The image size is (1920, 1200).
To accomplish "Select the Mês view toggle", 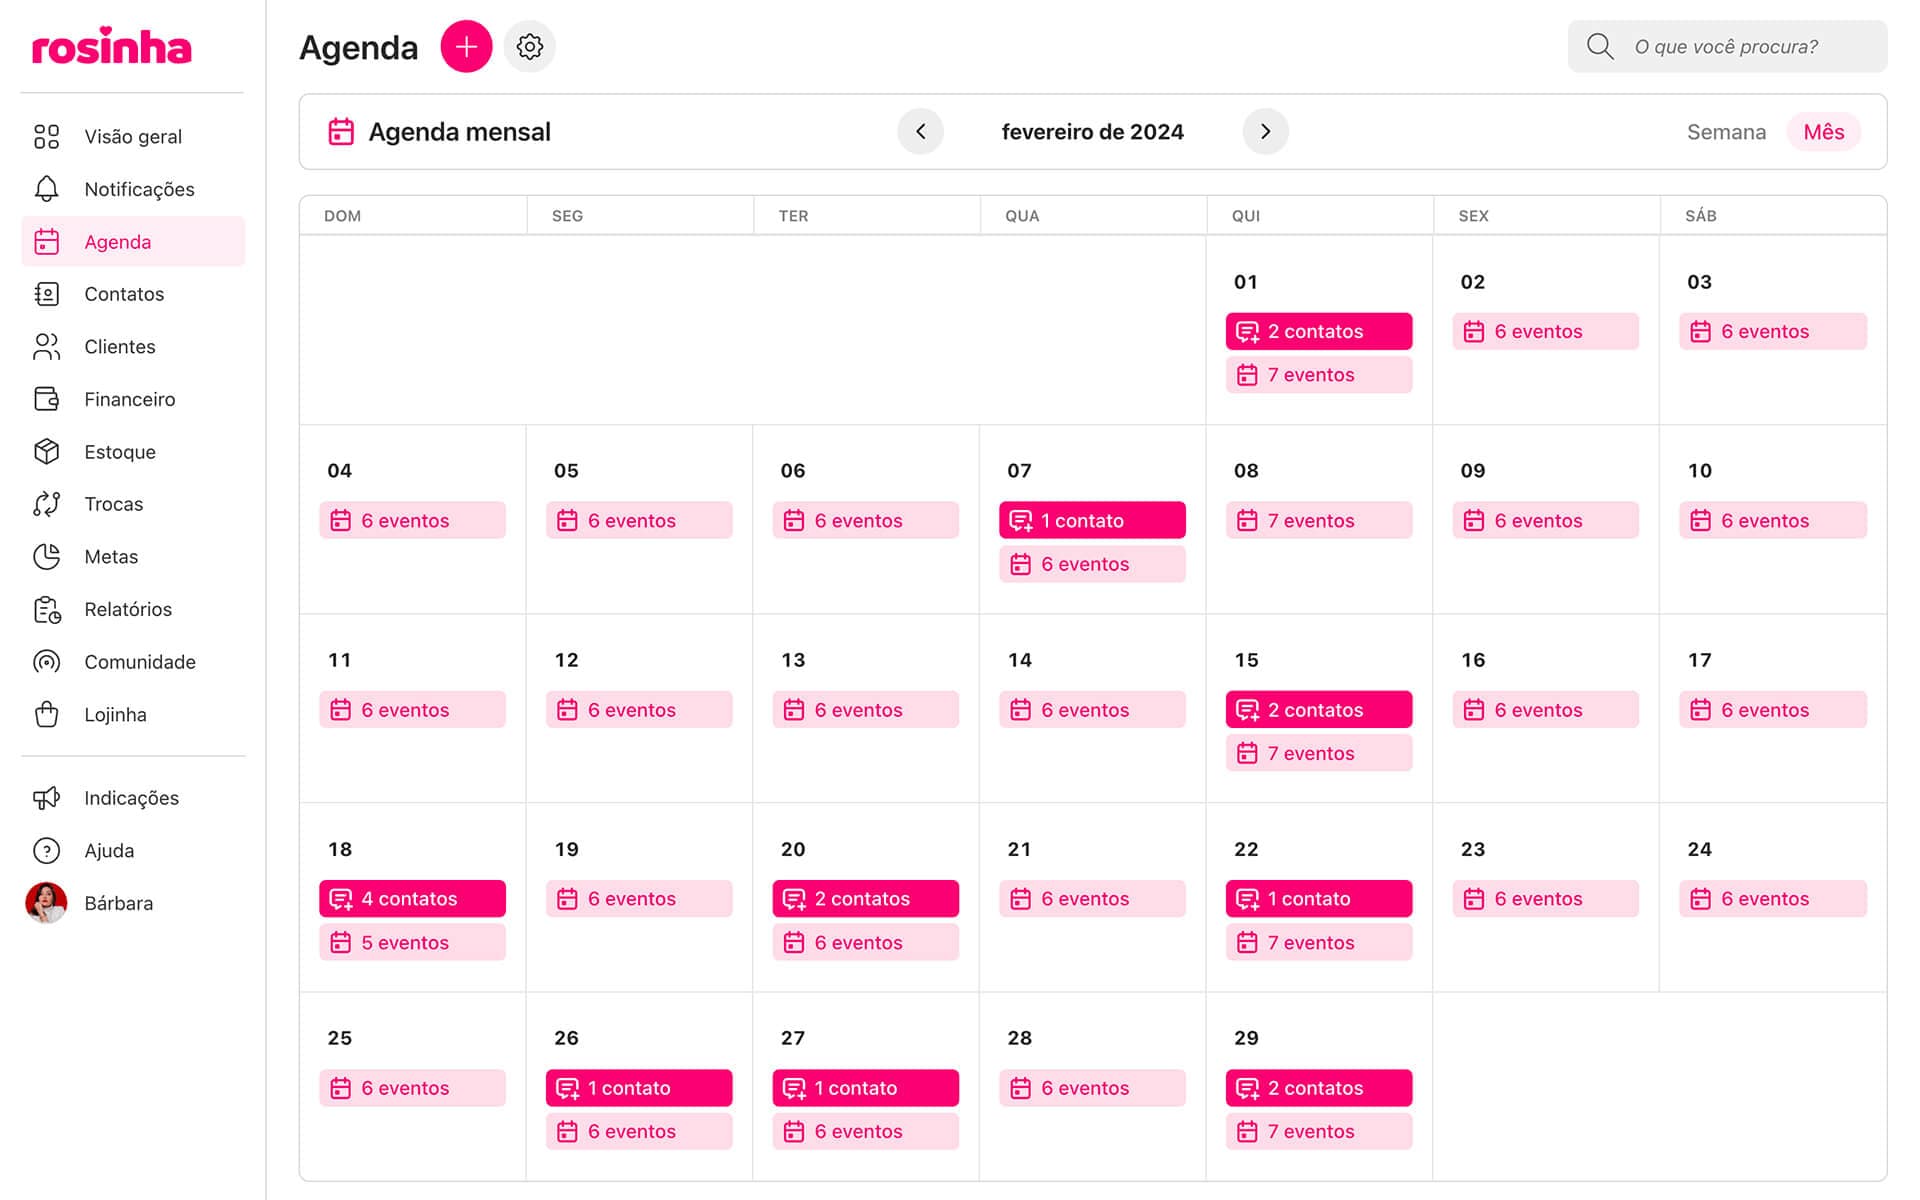I will click(x=1823, y=132).
